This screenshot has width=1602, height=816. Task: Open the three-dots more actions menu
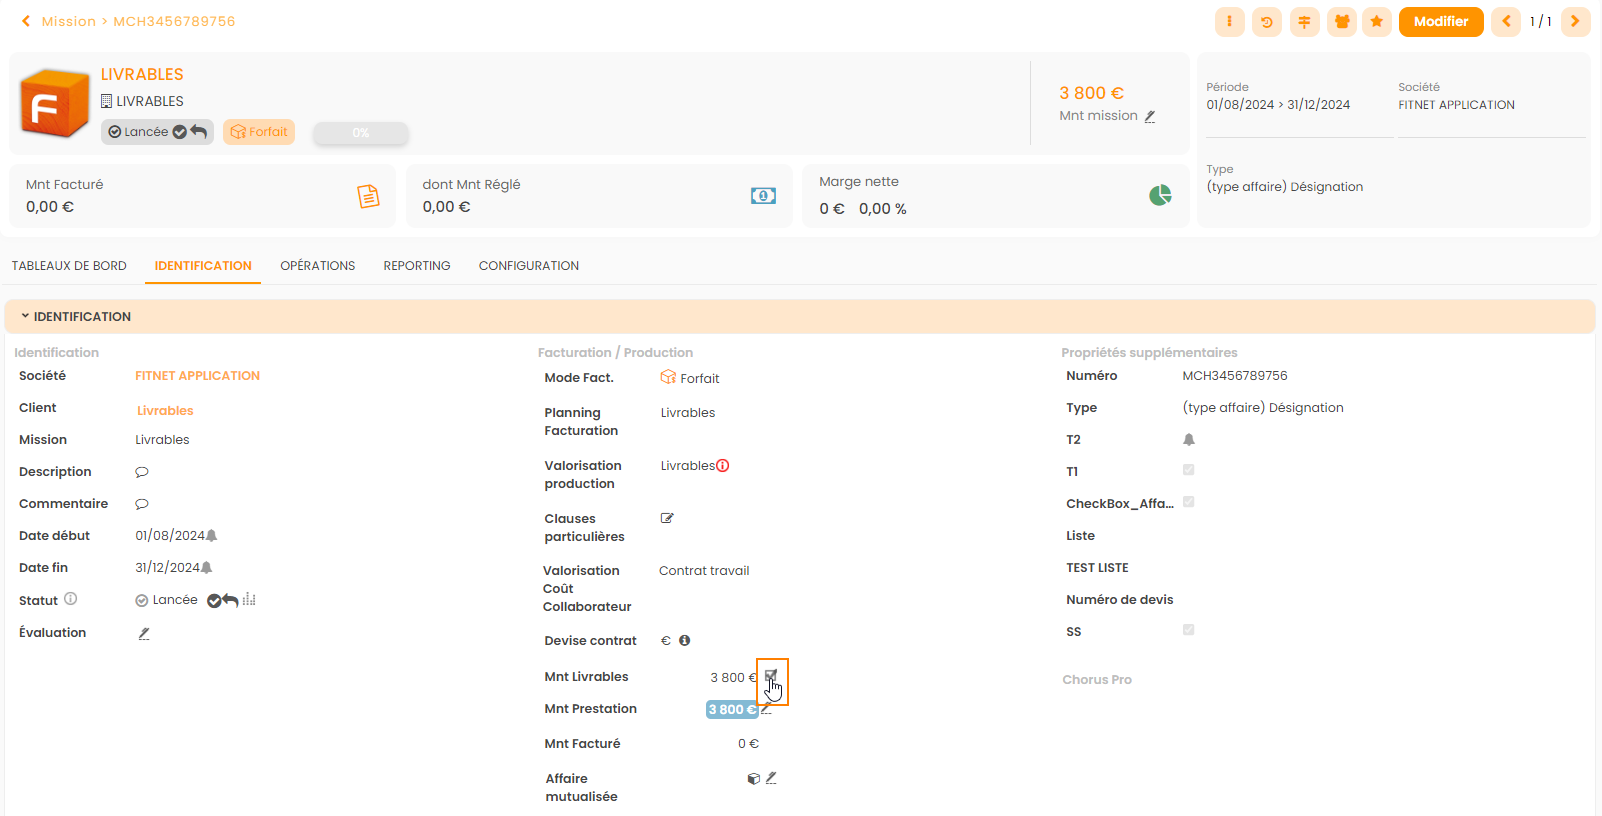[1229, 22]
